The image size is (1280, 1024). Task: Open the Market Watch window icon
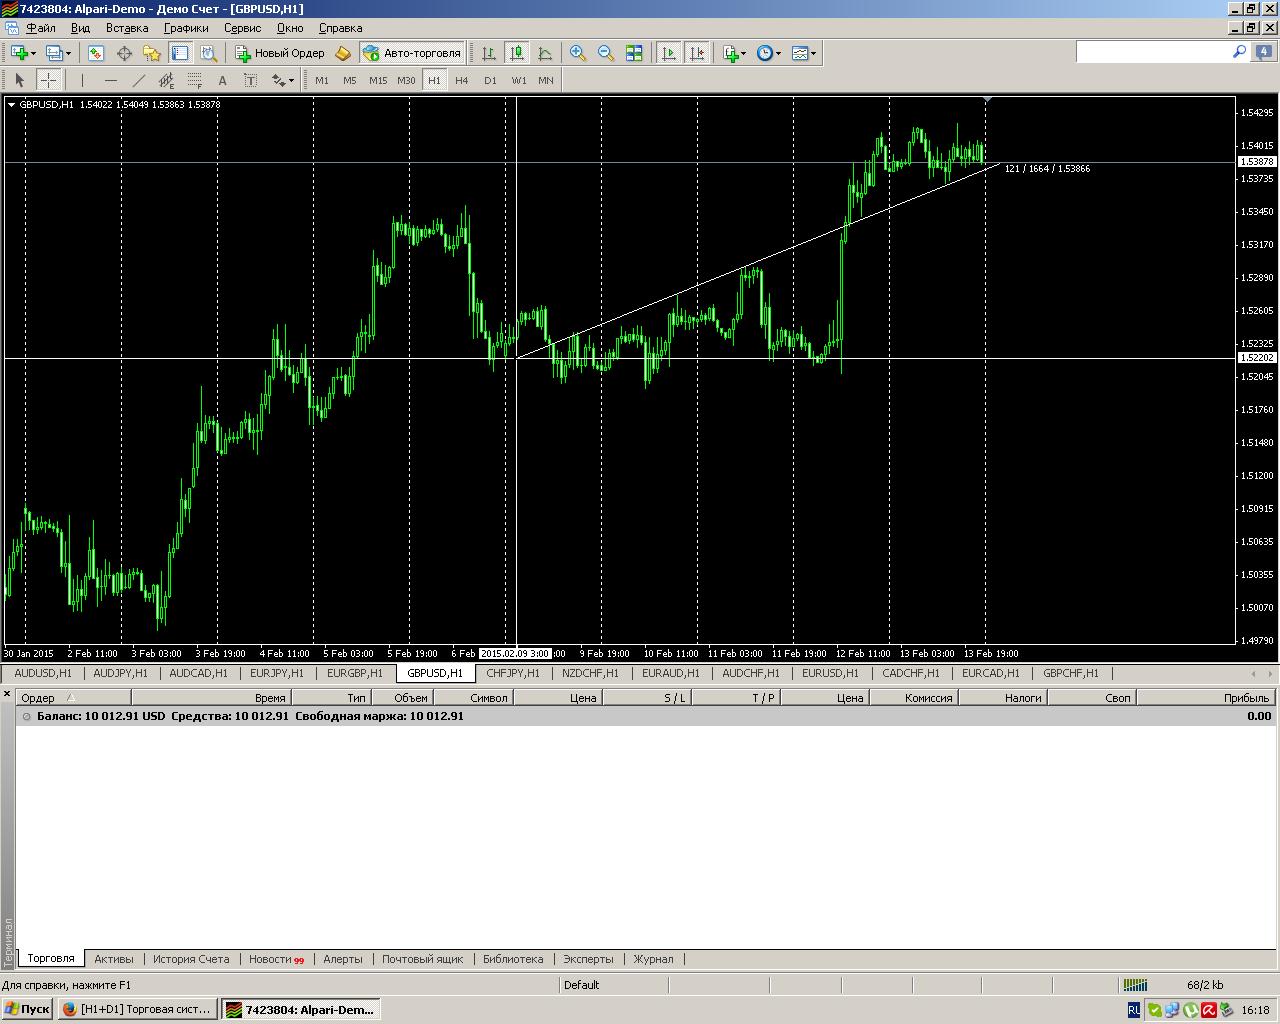(x=97, y=53)
